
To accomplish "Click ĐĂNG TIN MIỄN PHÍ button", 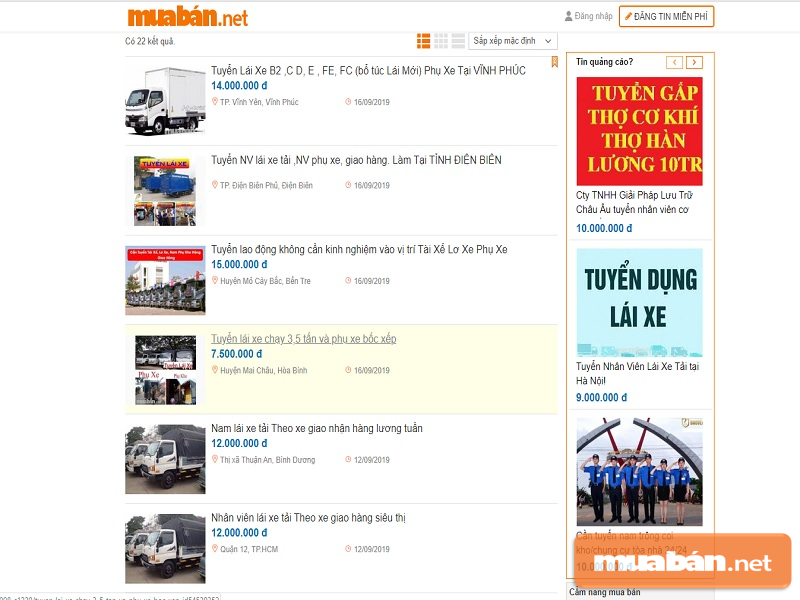I will [x=666, y=16].
